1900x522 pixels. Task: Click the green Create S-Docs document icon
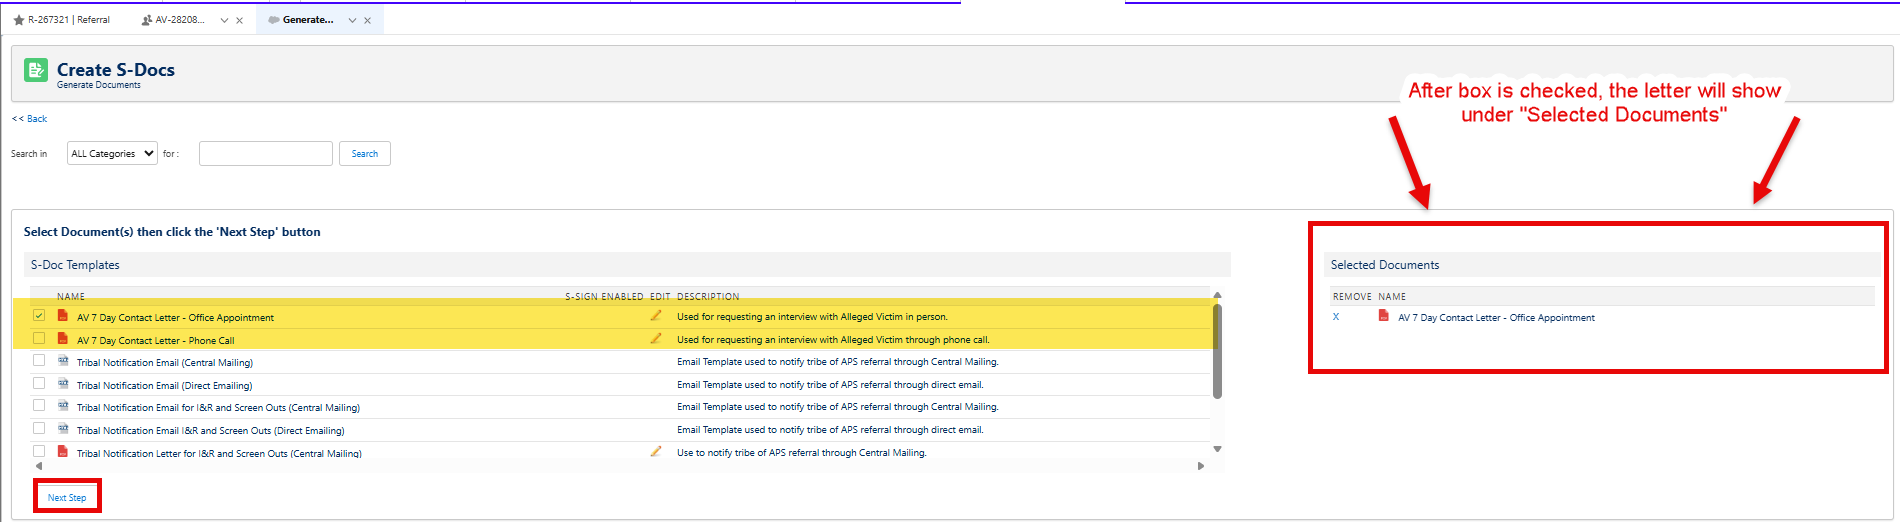36,70
